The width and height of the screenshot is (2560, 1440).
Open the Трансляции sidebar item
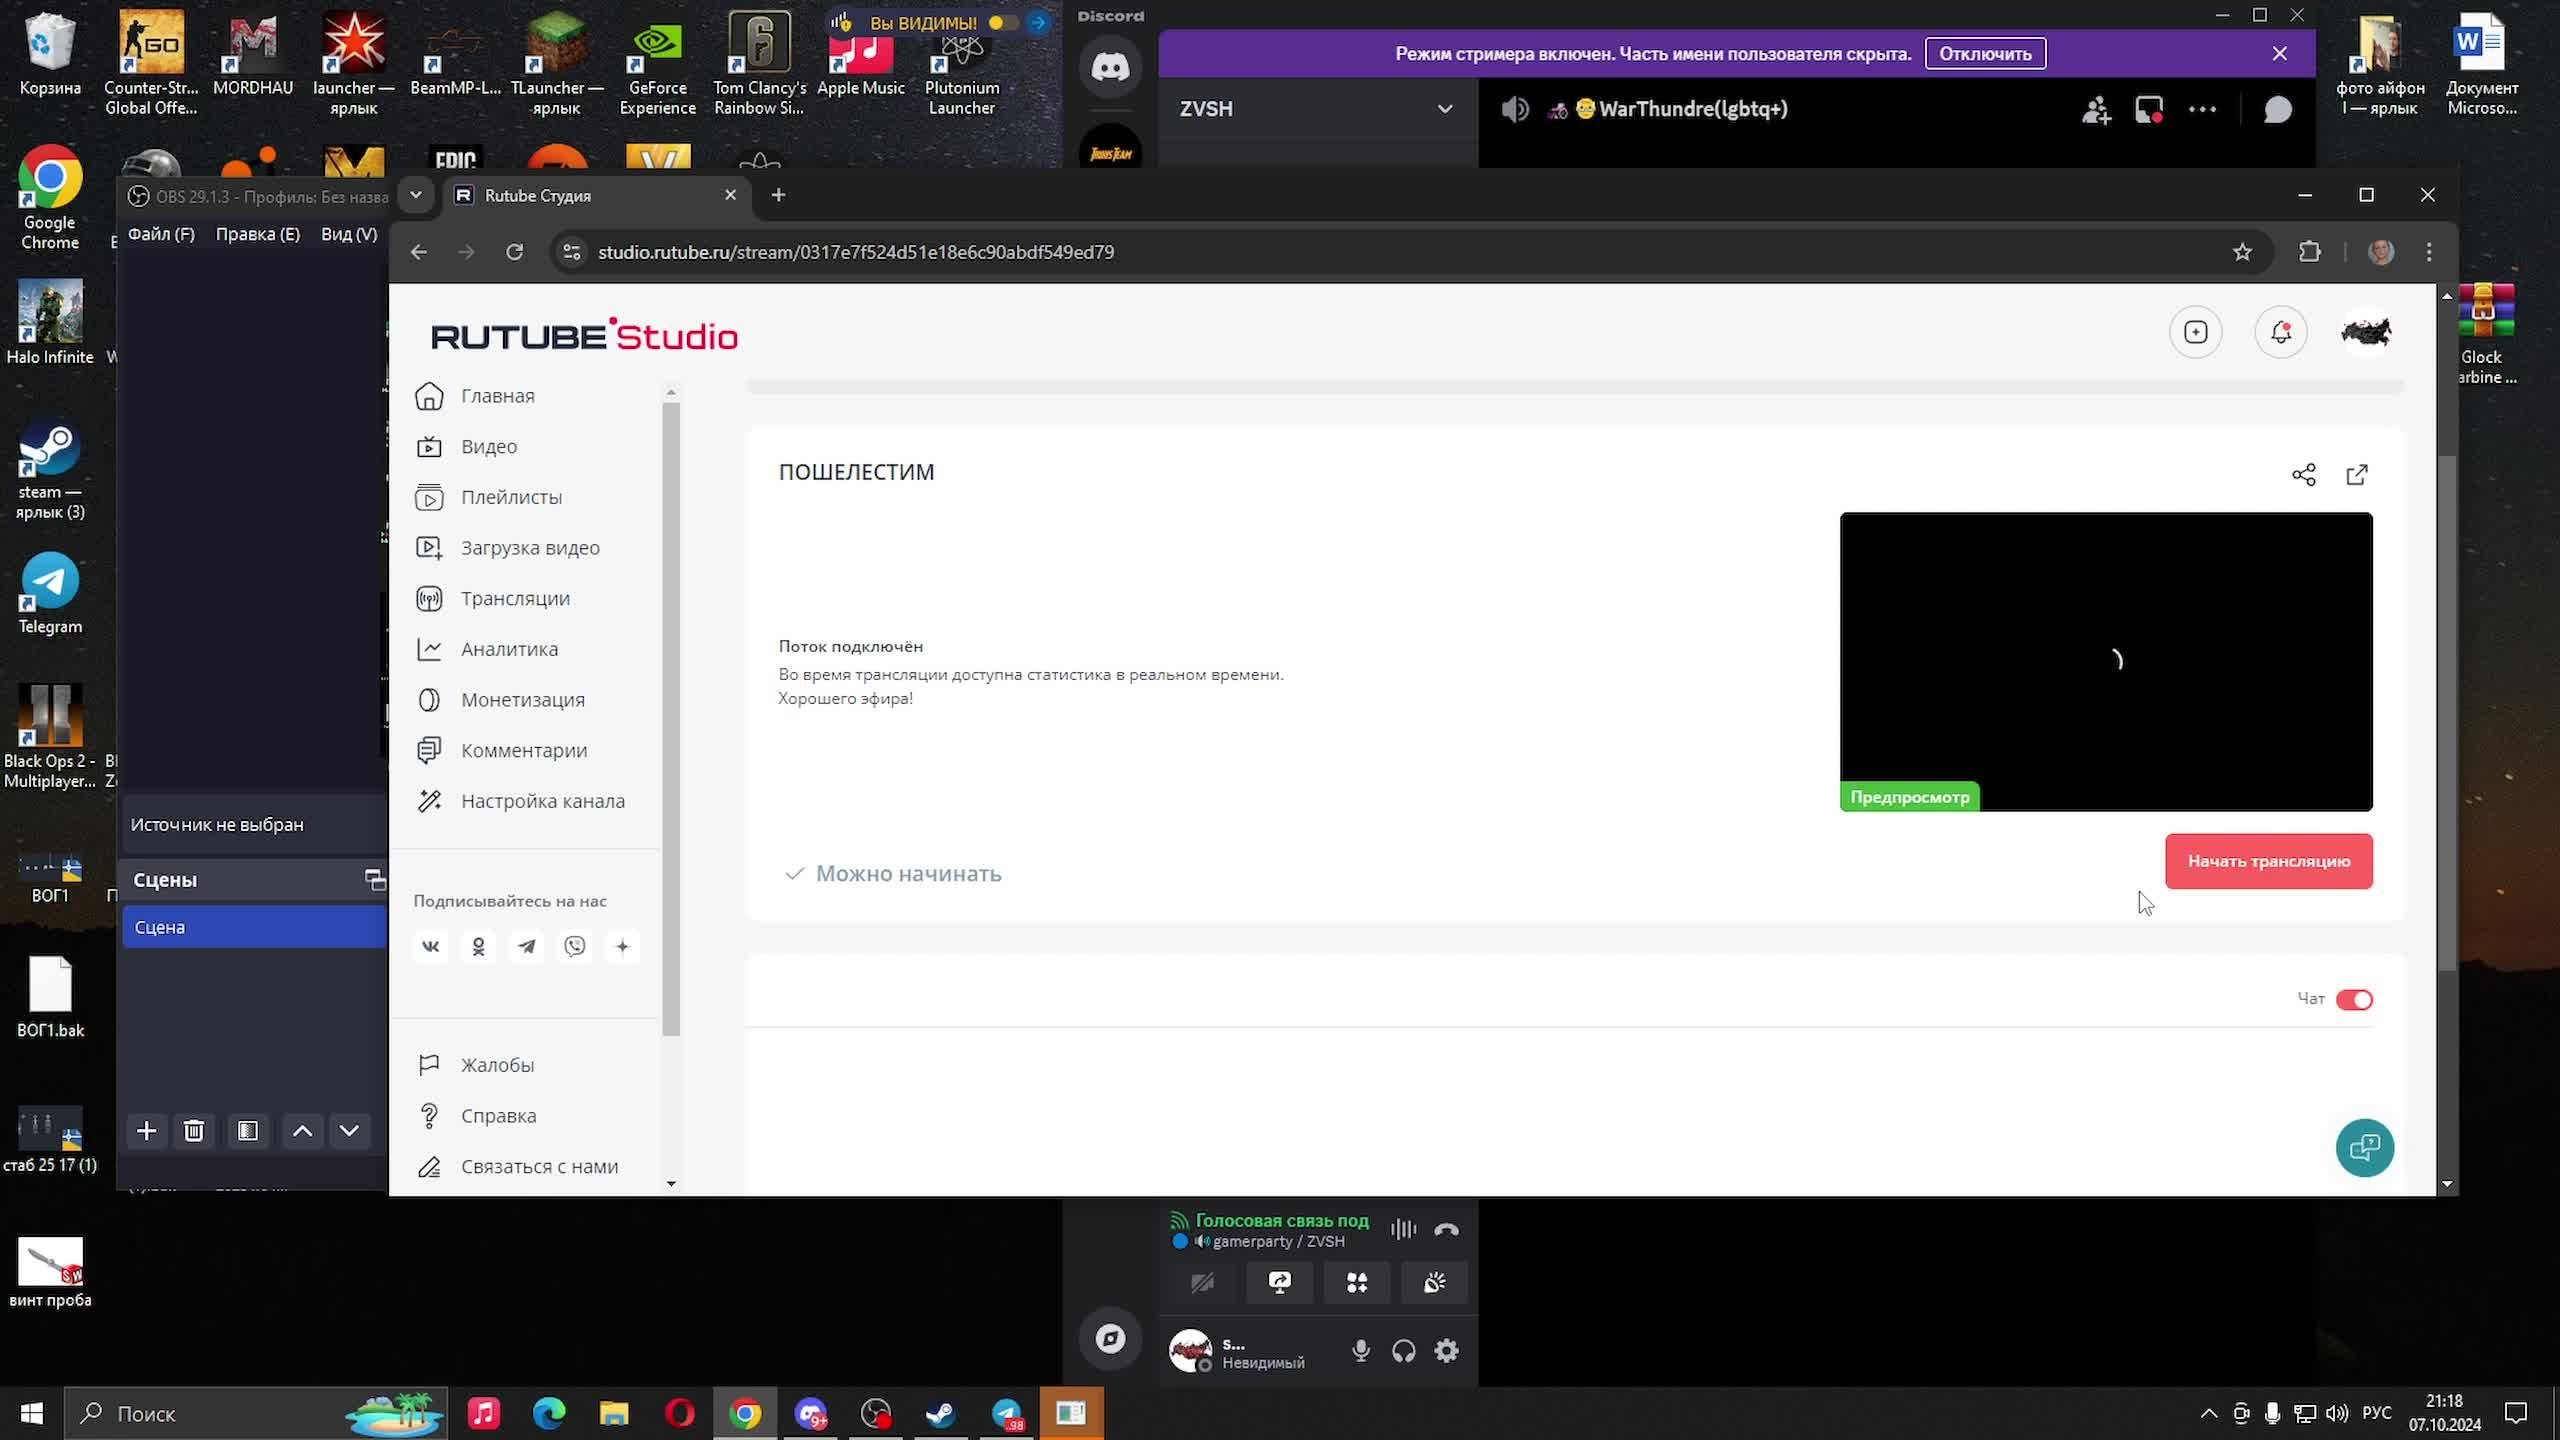(515, 598)
